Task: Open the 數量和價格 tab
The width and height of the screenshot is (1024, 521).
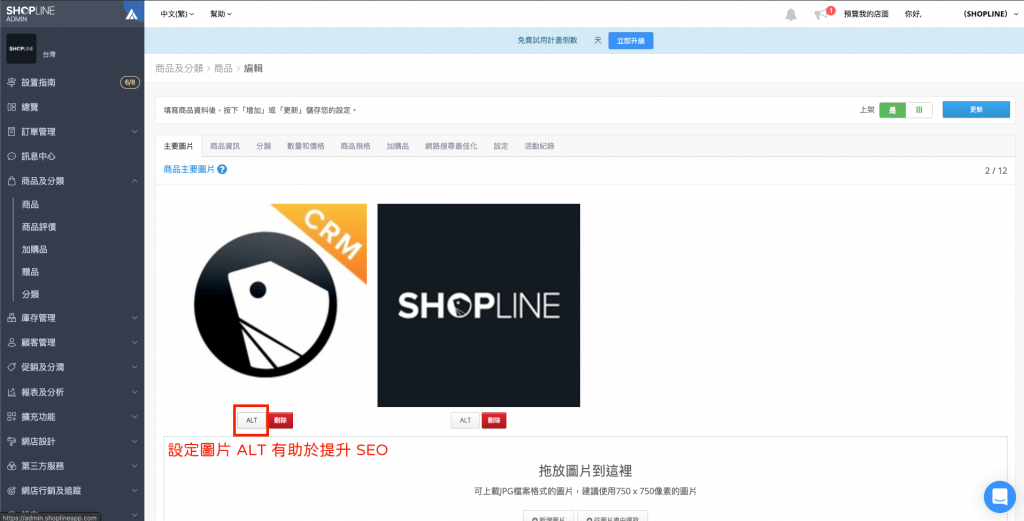Action: (306, 146)
